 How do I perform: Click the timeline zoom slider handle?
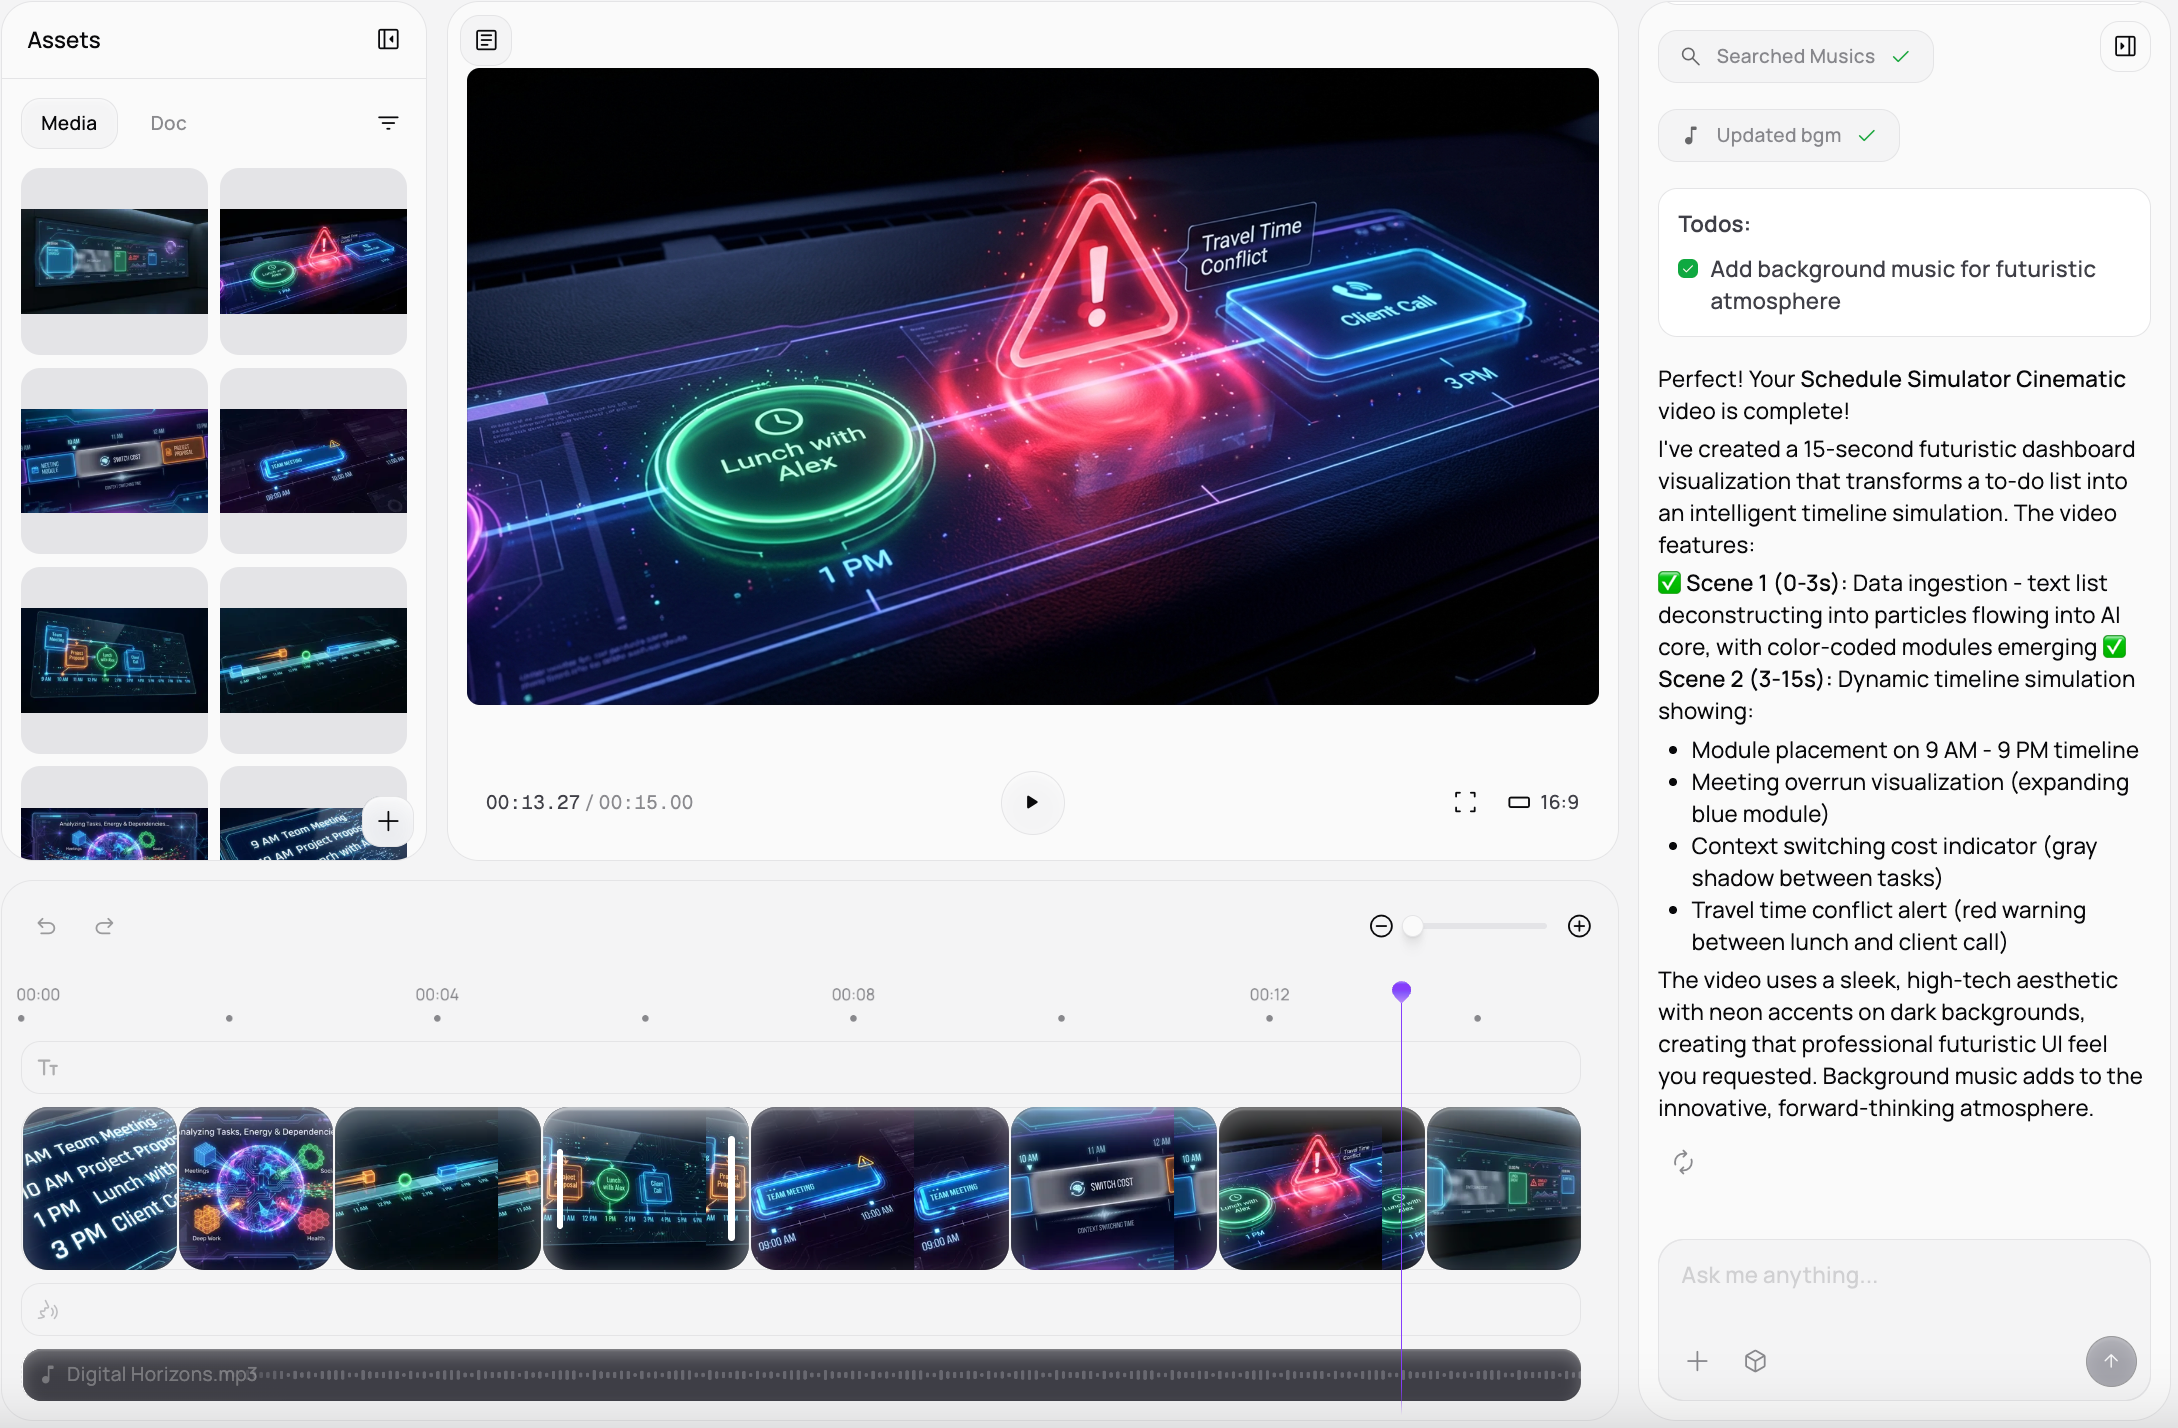coord(1412,926)
